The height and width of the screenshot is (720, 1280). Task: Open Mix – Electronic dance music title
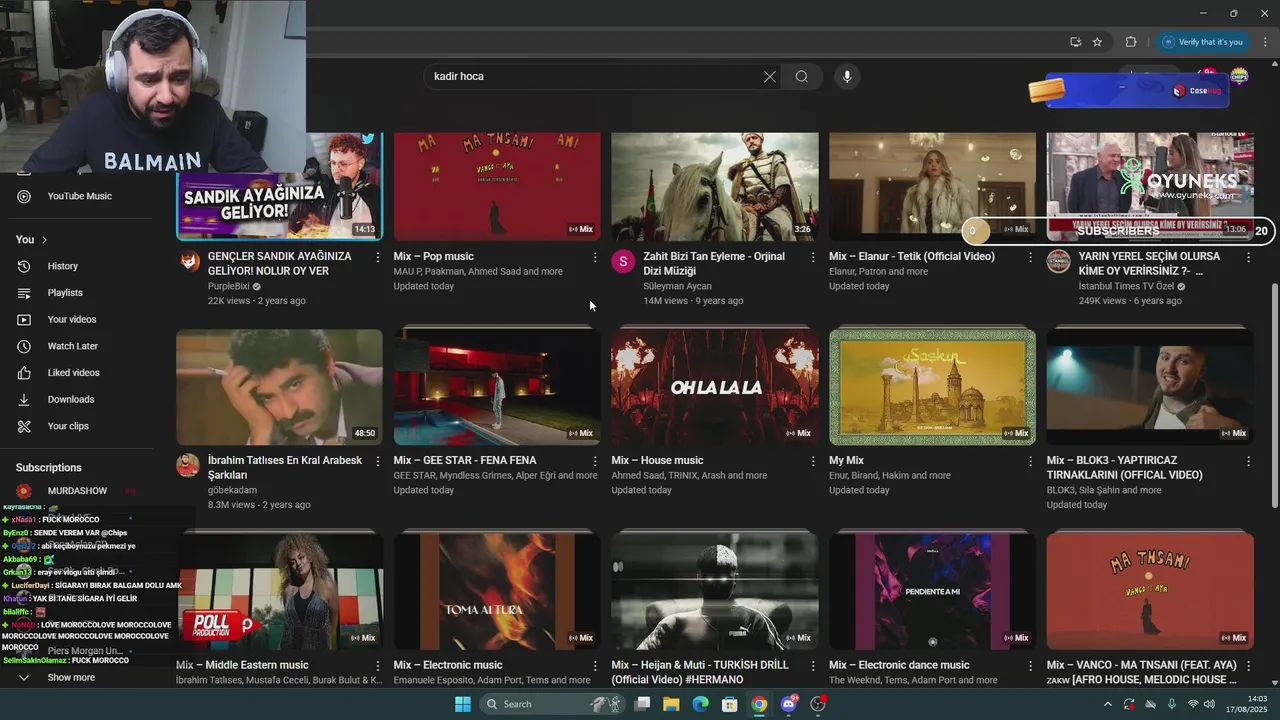pos(899,665)
